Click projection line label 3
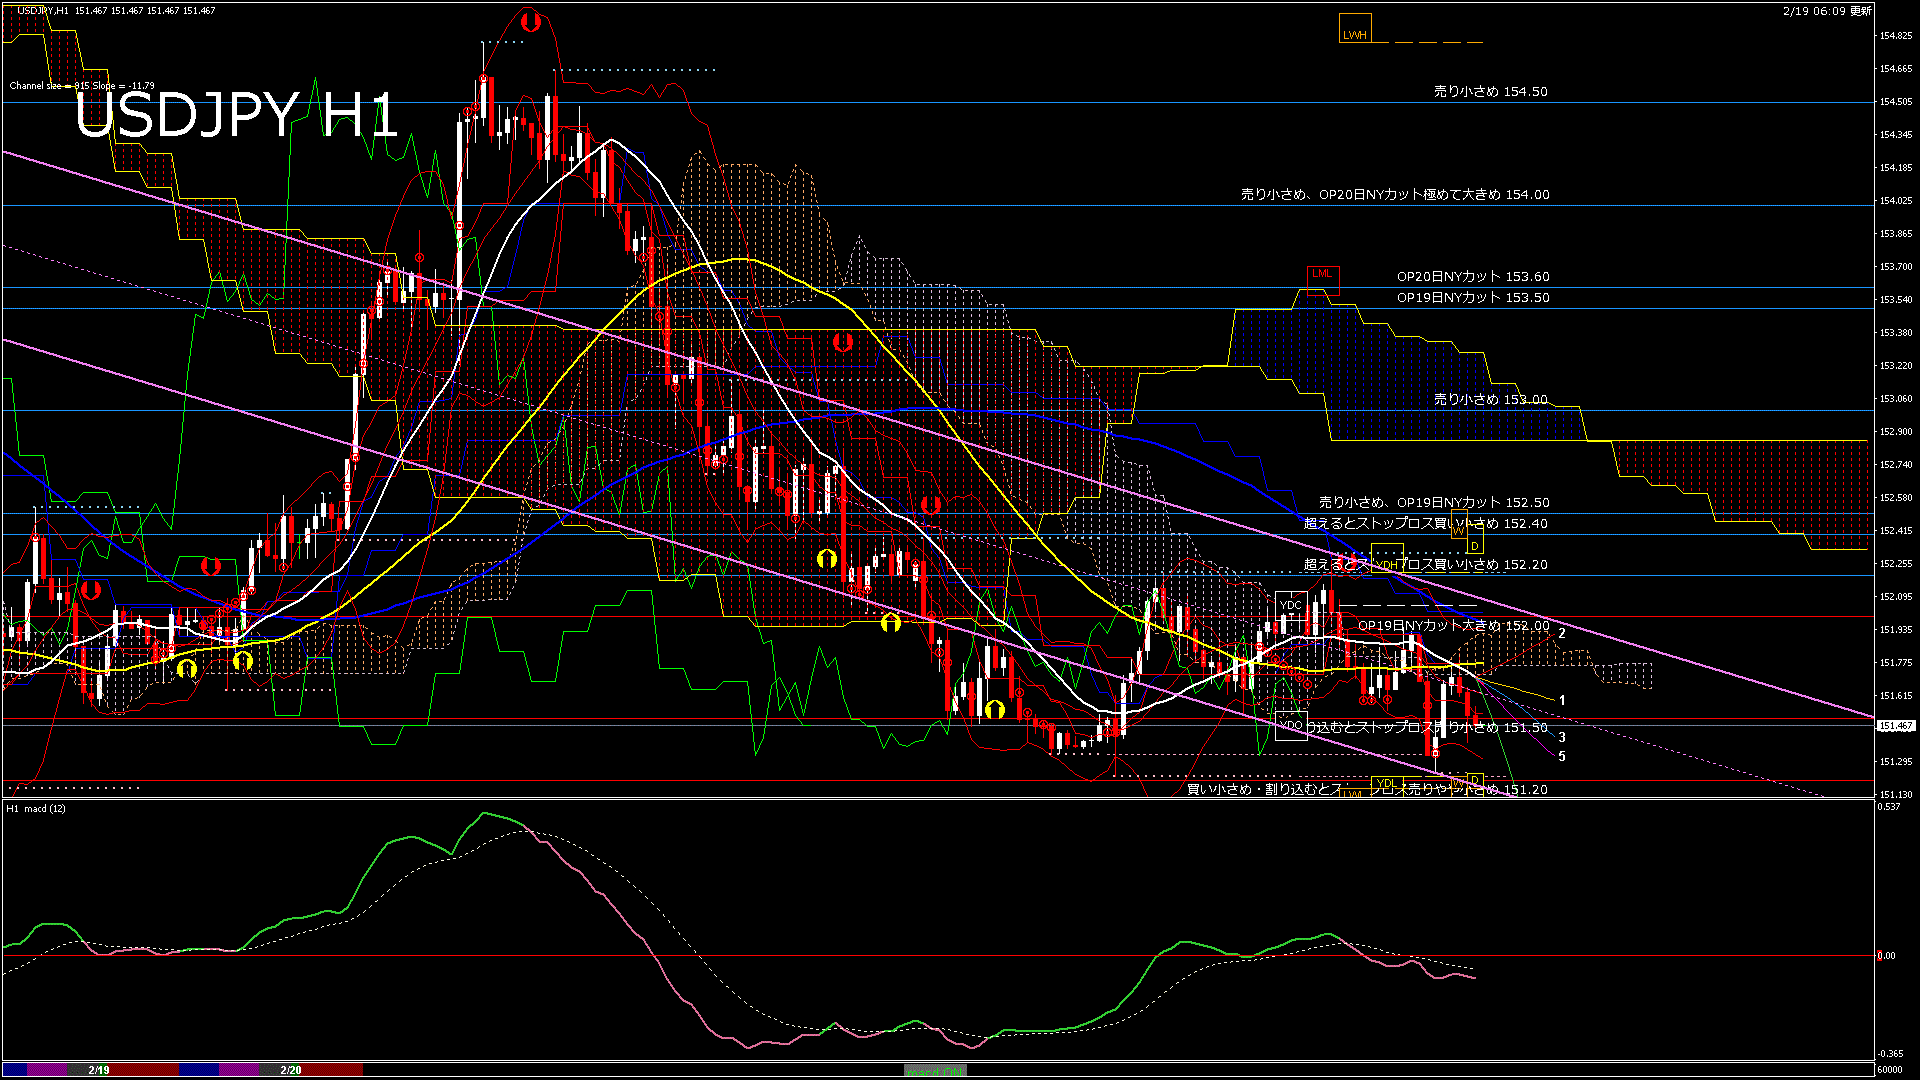 (1562, 738)
